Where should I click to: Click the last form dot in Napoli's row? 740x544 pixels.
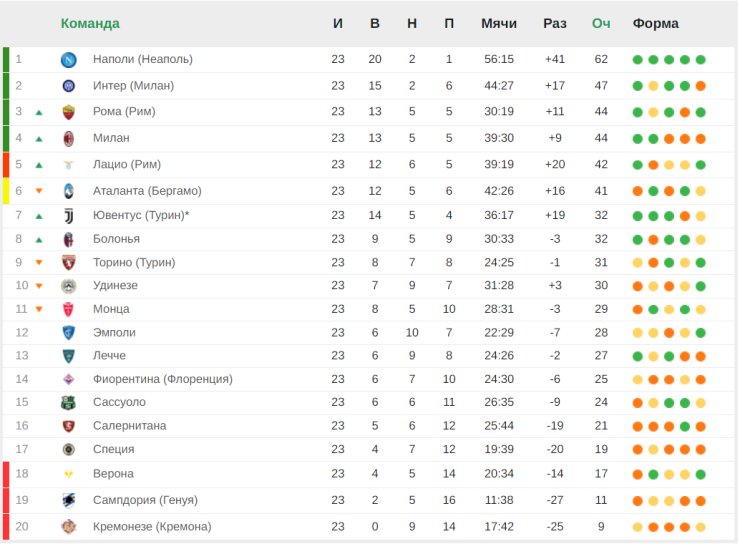[700, 60]
